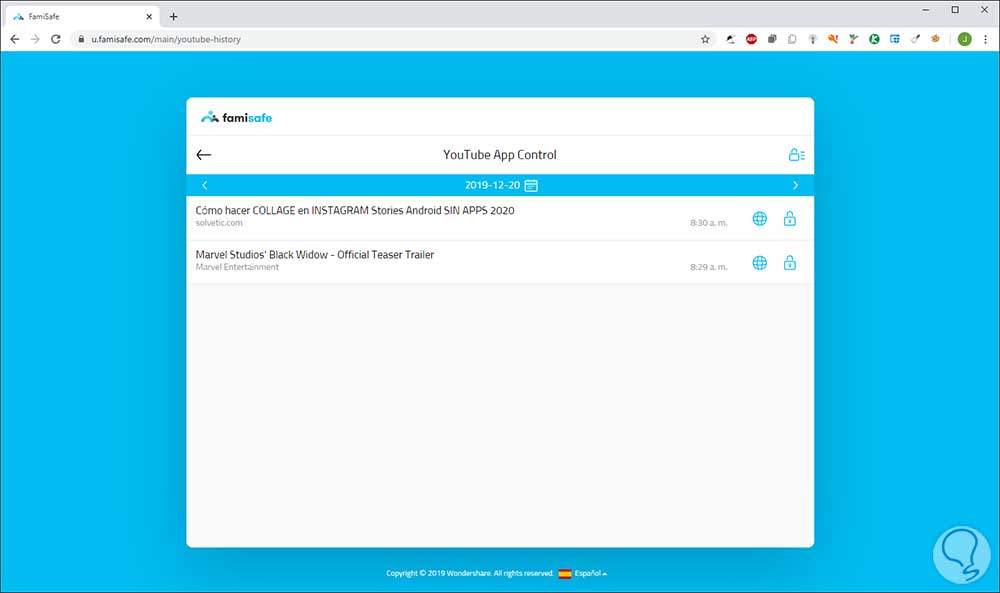Close the FamiSafe tab

(149, 17)
